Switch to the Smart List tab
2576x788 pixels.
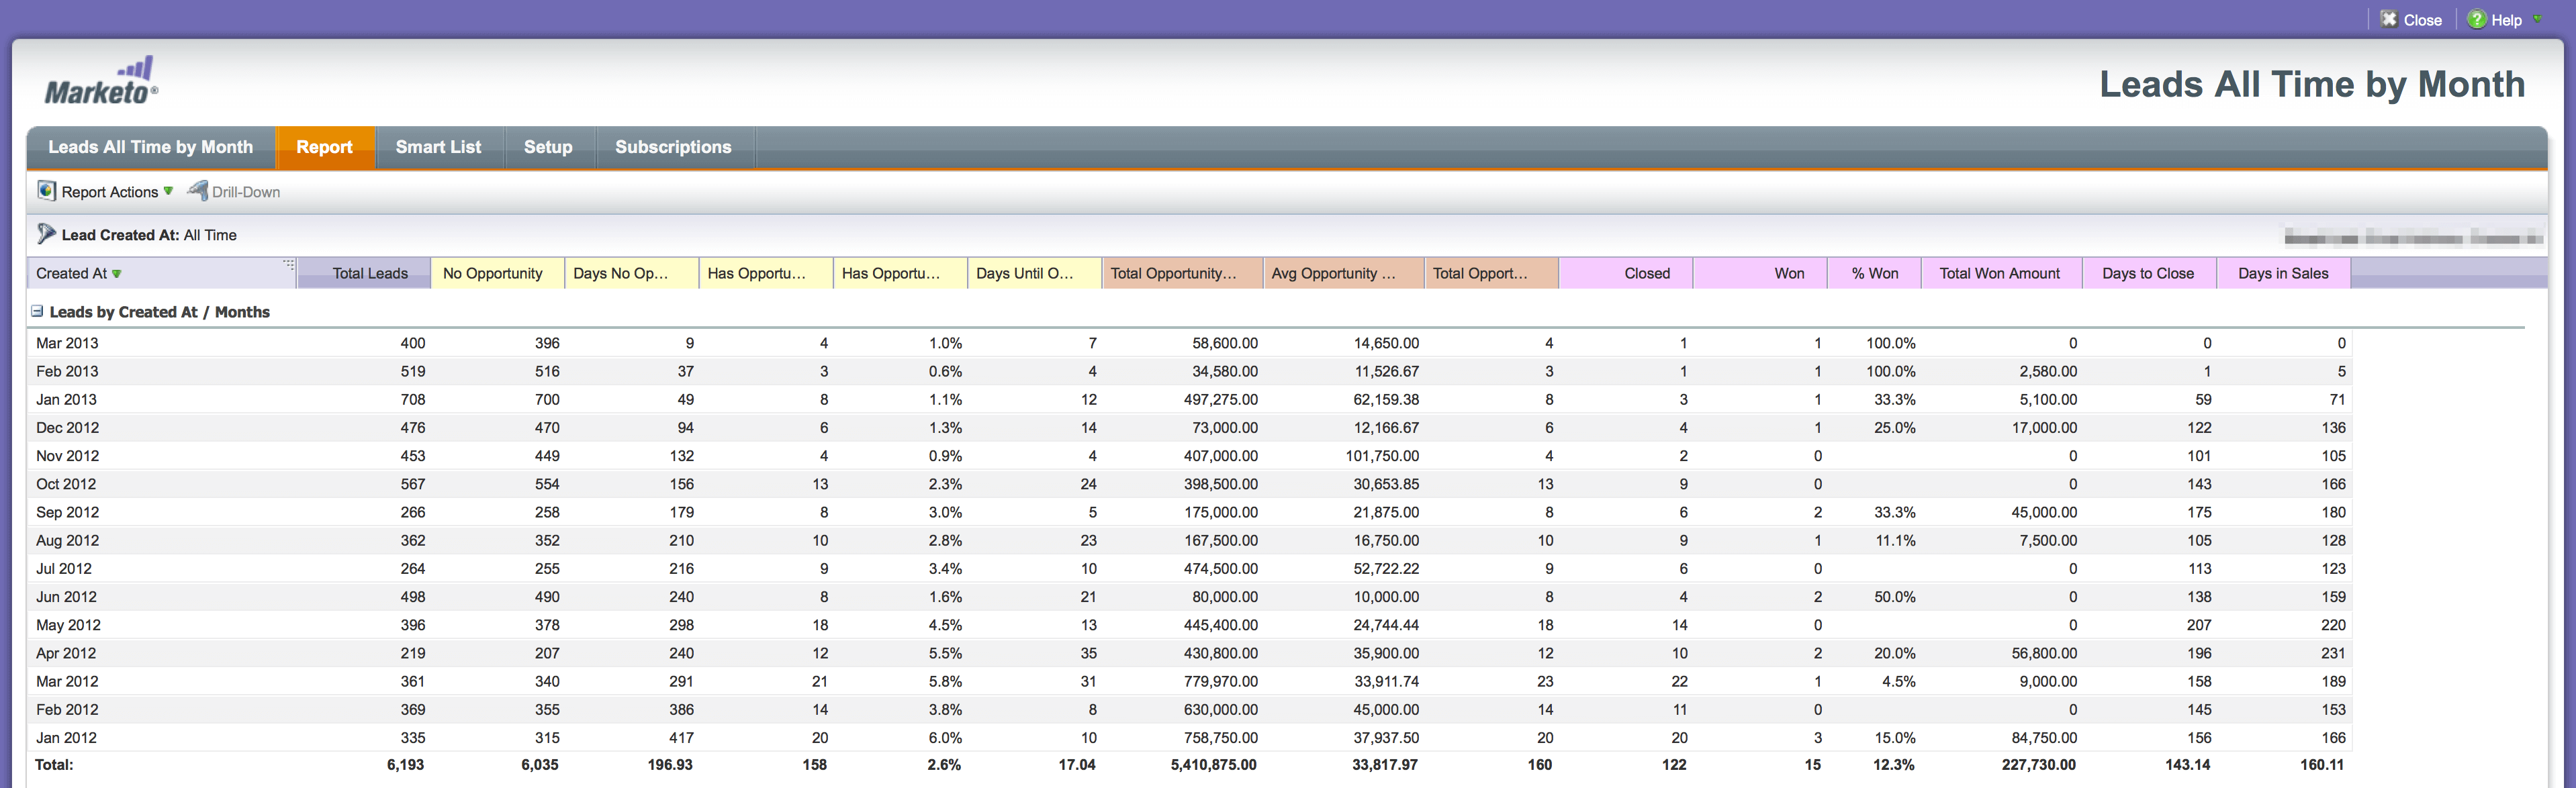(x=438, y=147)
